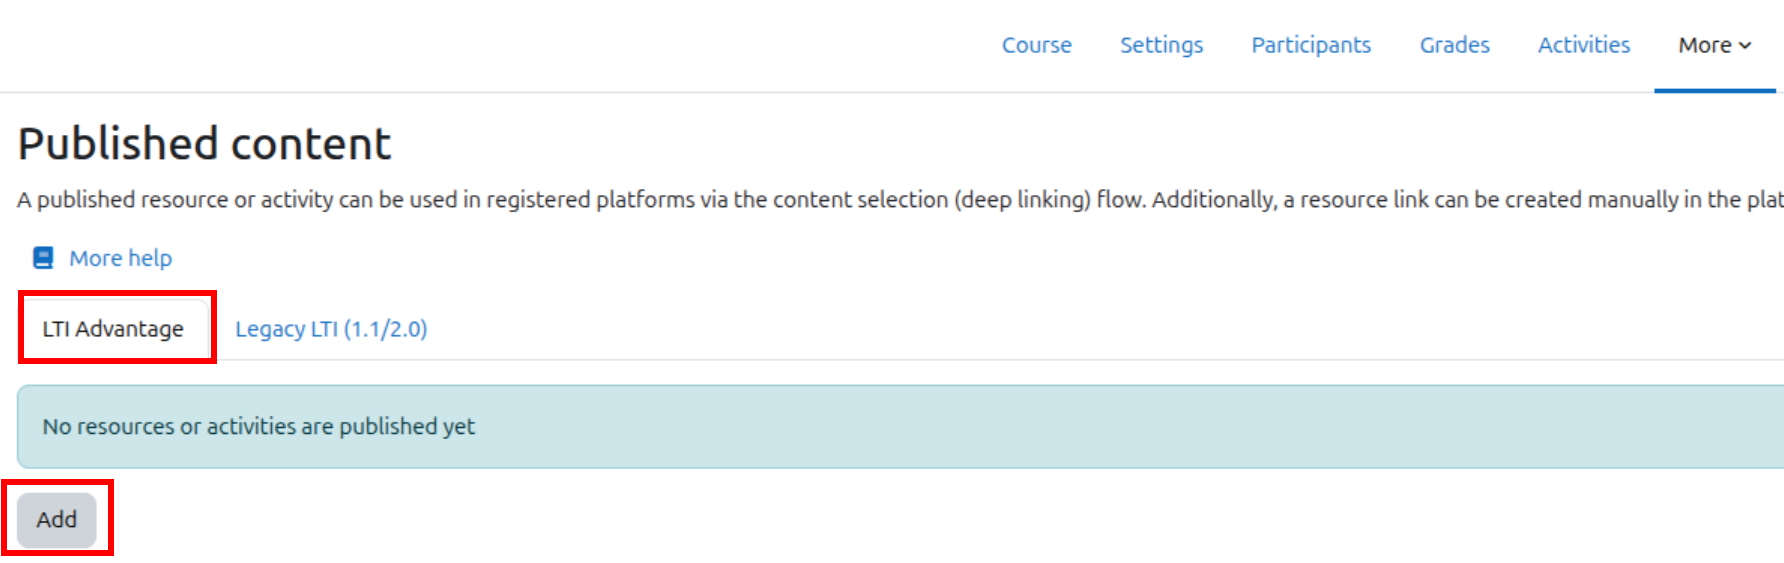This screenshot has width=1784, height=563.
Task: Click the '(deep linking)' phrase in description
Action: [1022, 200]
